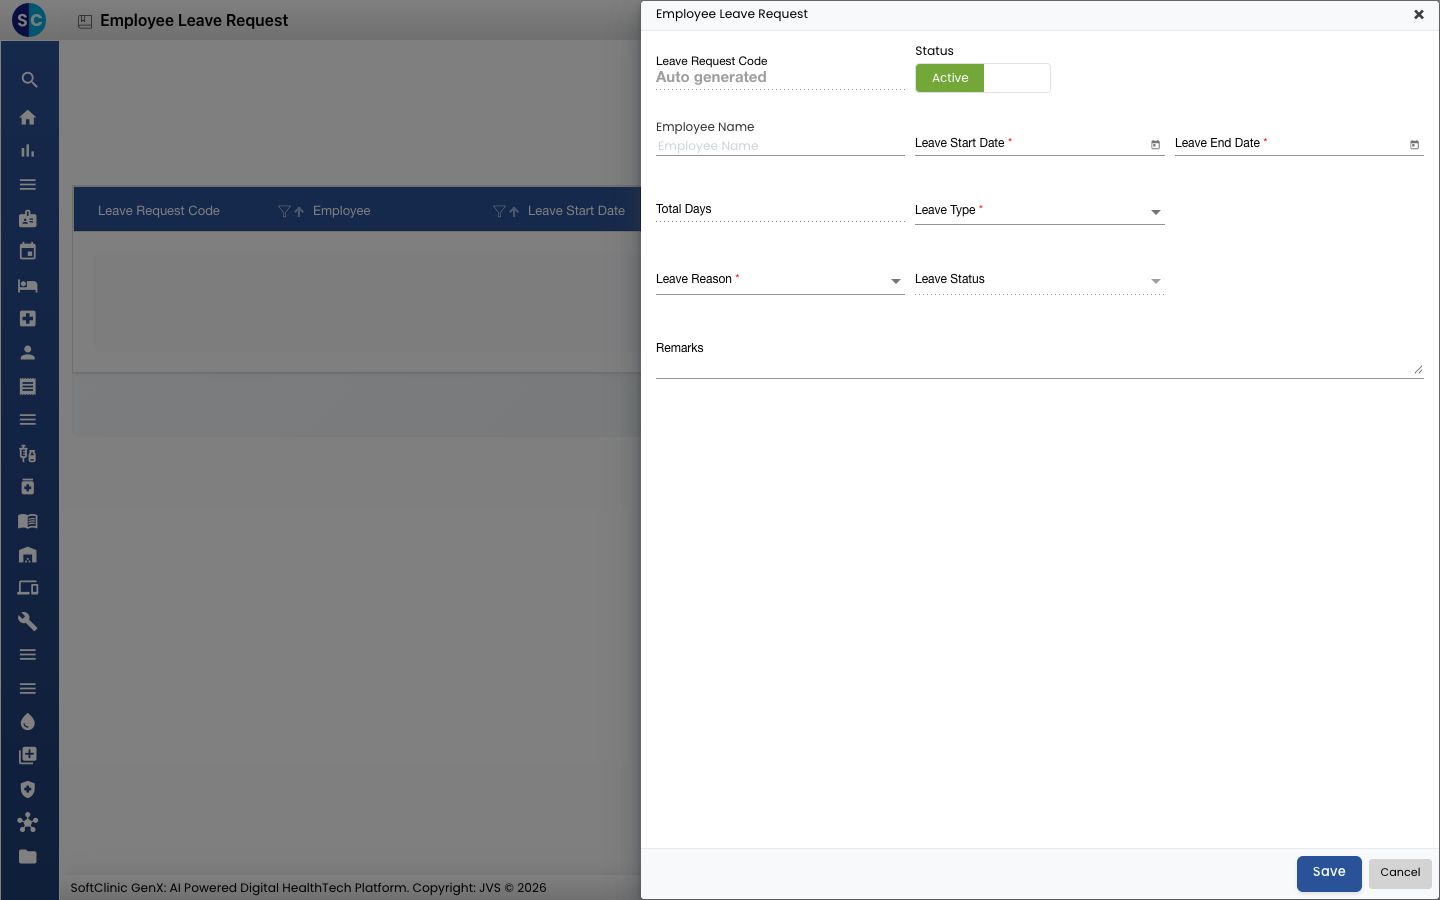Sort by the Leave Start Date column header
This screenshot has width=1440, height=900.
(x=576, y=211)
